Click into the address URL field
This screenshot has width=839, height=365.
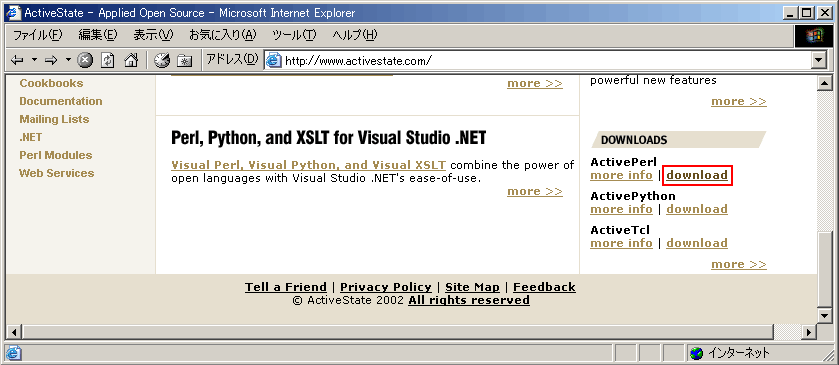(x=545, y=61)
